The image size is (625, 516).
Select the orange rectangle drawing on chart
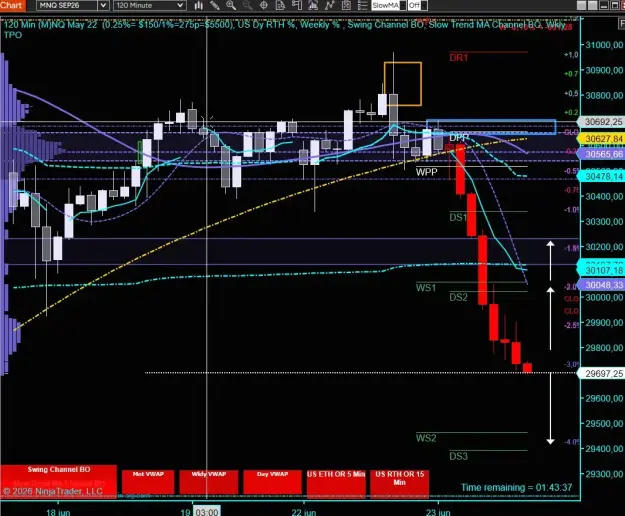[403, 84]
